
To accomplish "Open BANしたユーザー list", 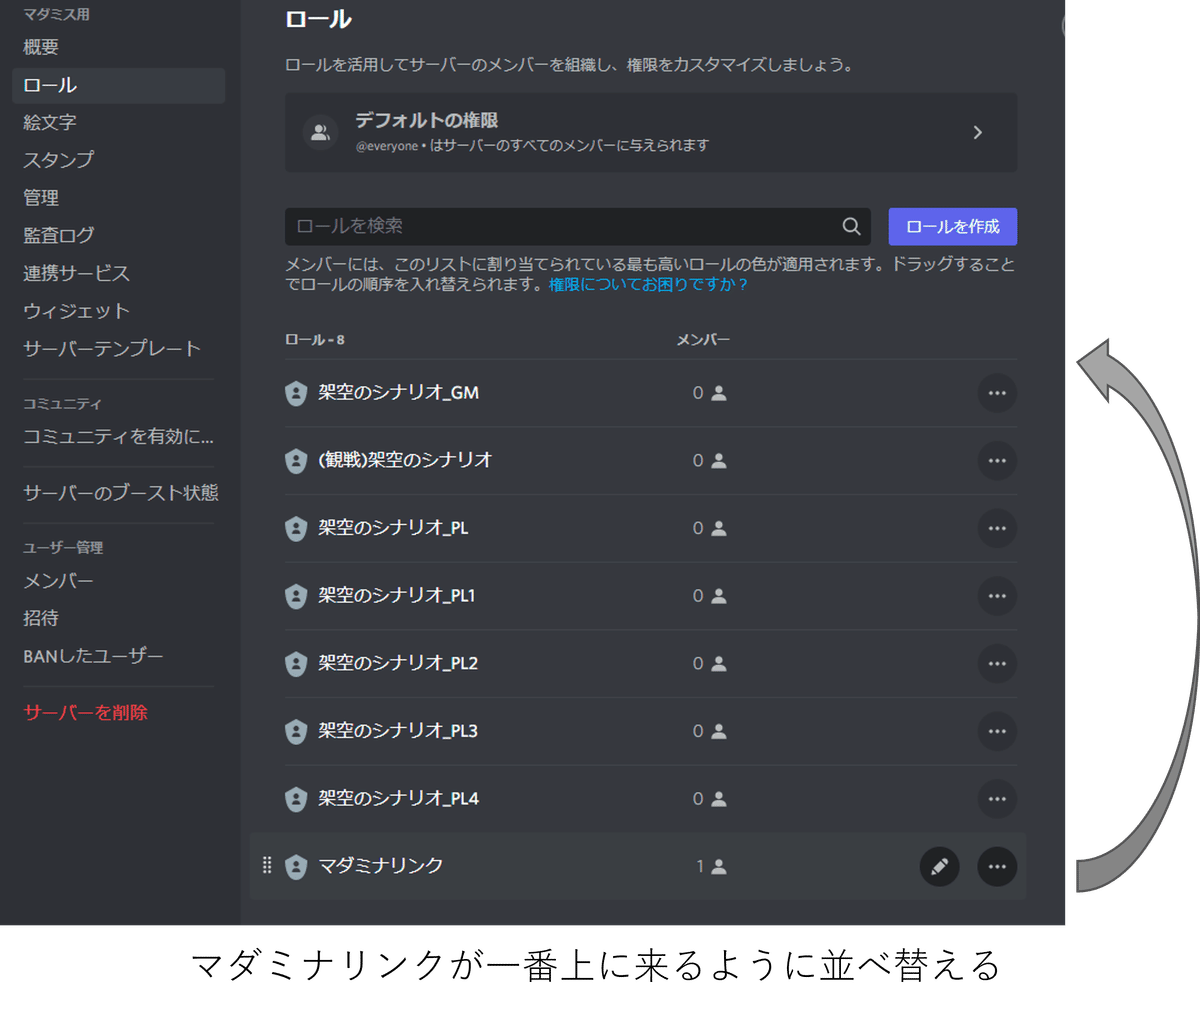I will pos(118,655).
